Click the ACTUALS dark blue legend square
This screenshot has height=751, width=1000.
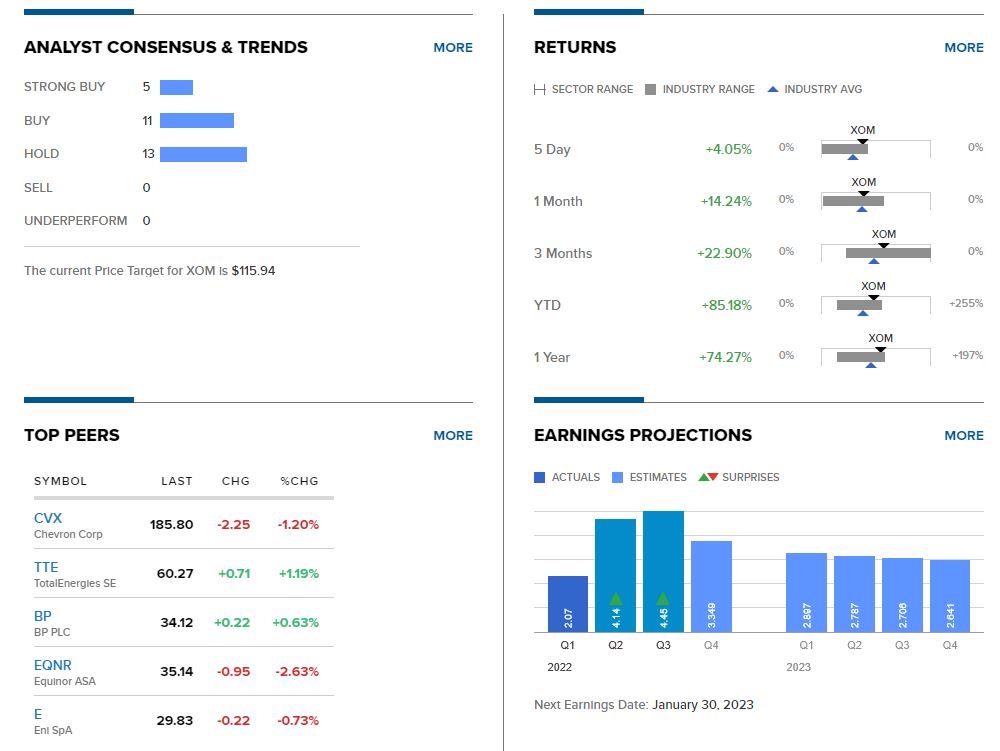click(540, 477)
